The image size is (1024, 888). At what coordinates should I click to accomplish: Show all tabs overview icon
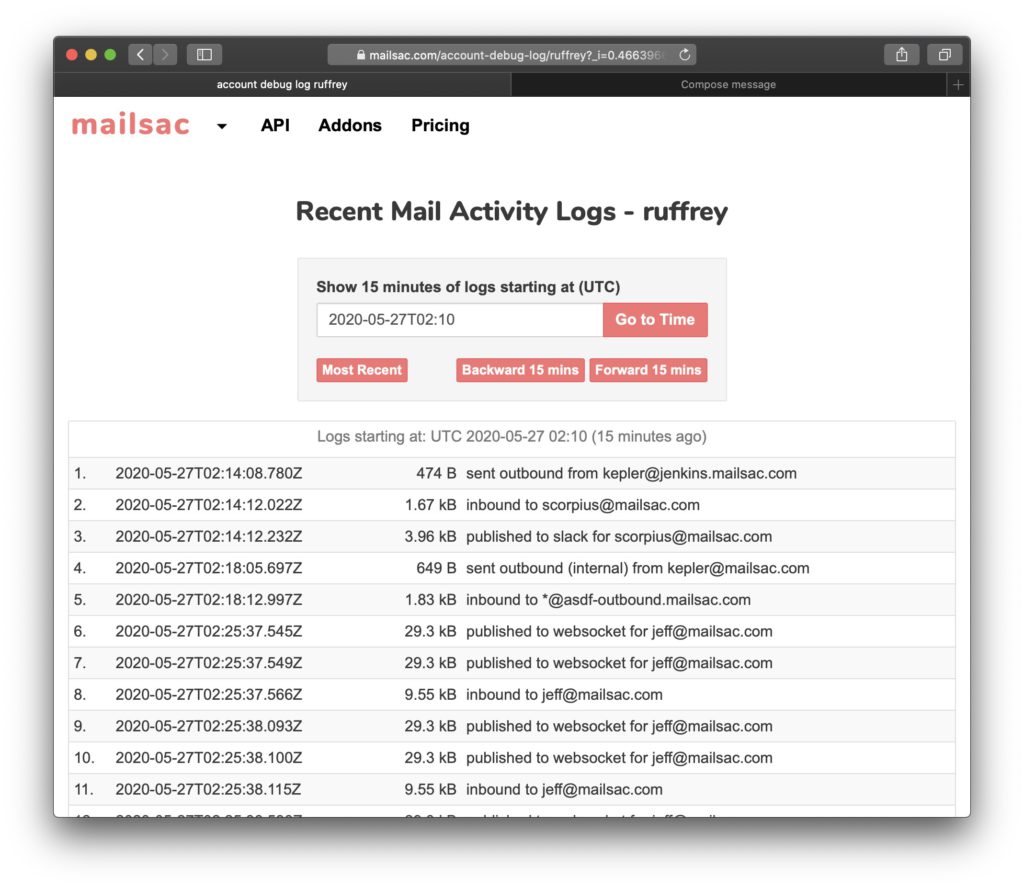(944, 54)
